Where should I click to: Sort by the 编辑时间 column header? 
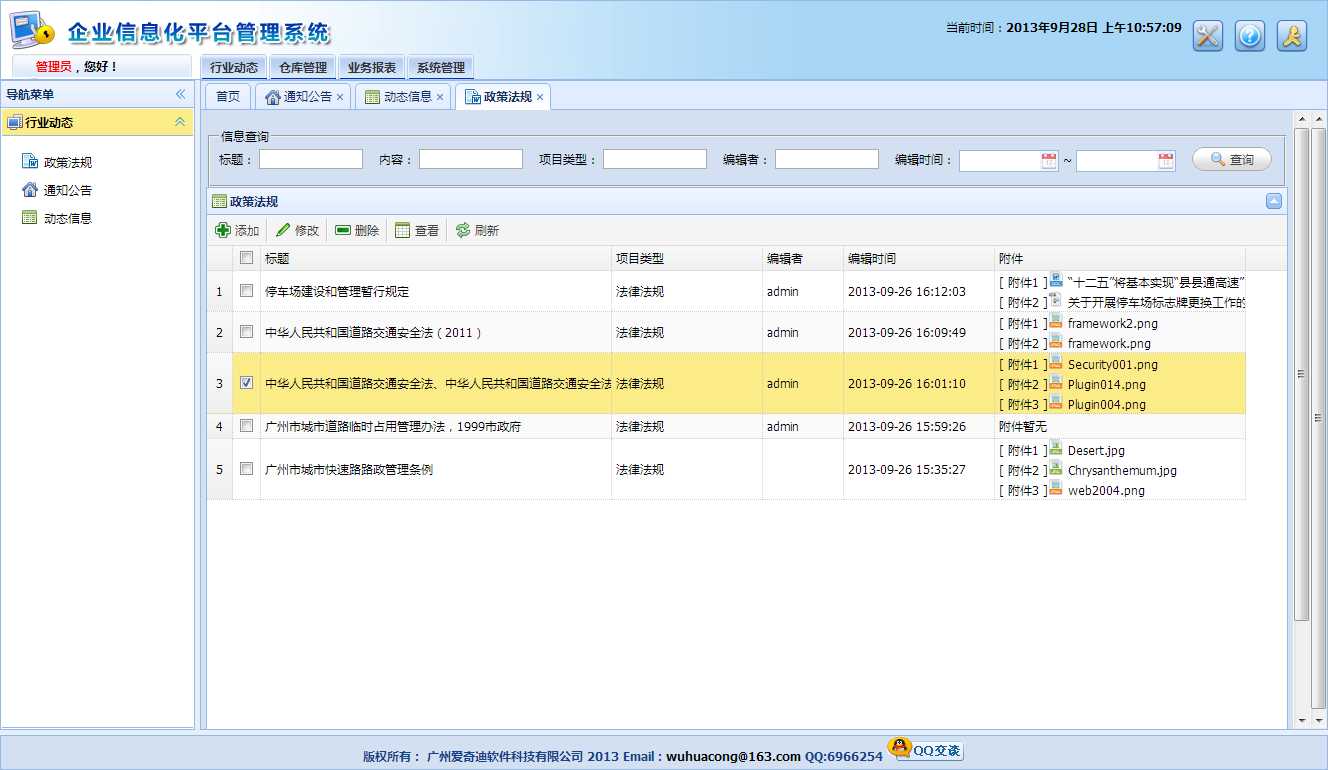tap(919, 258)
